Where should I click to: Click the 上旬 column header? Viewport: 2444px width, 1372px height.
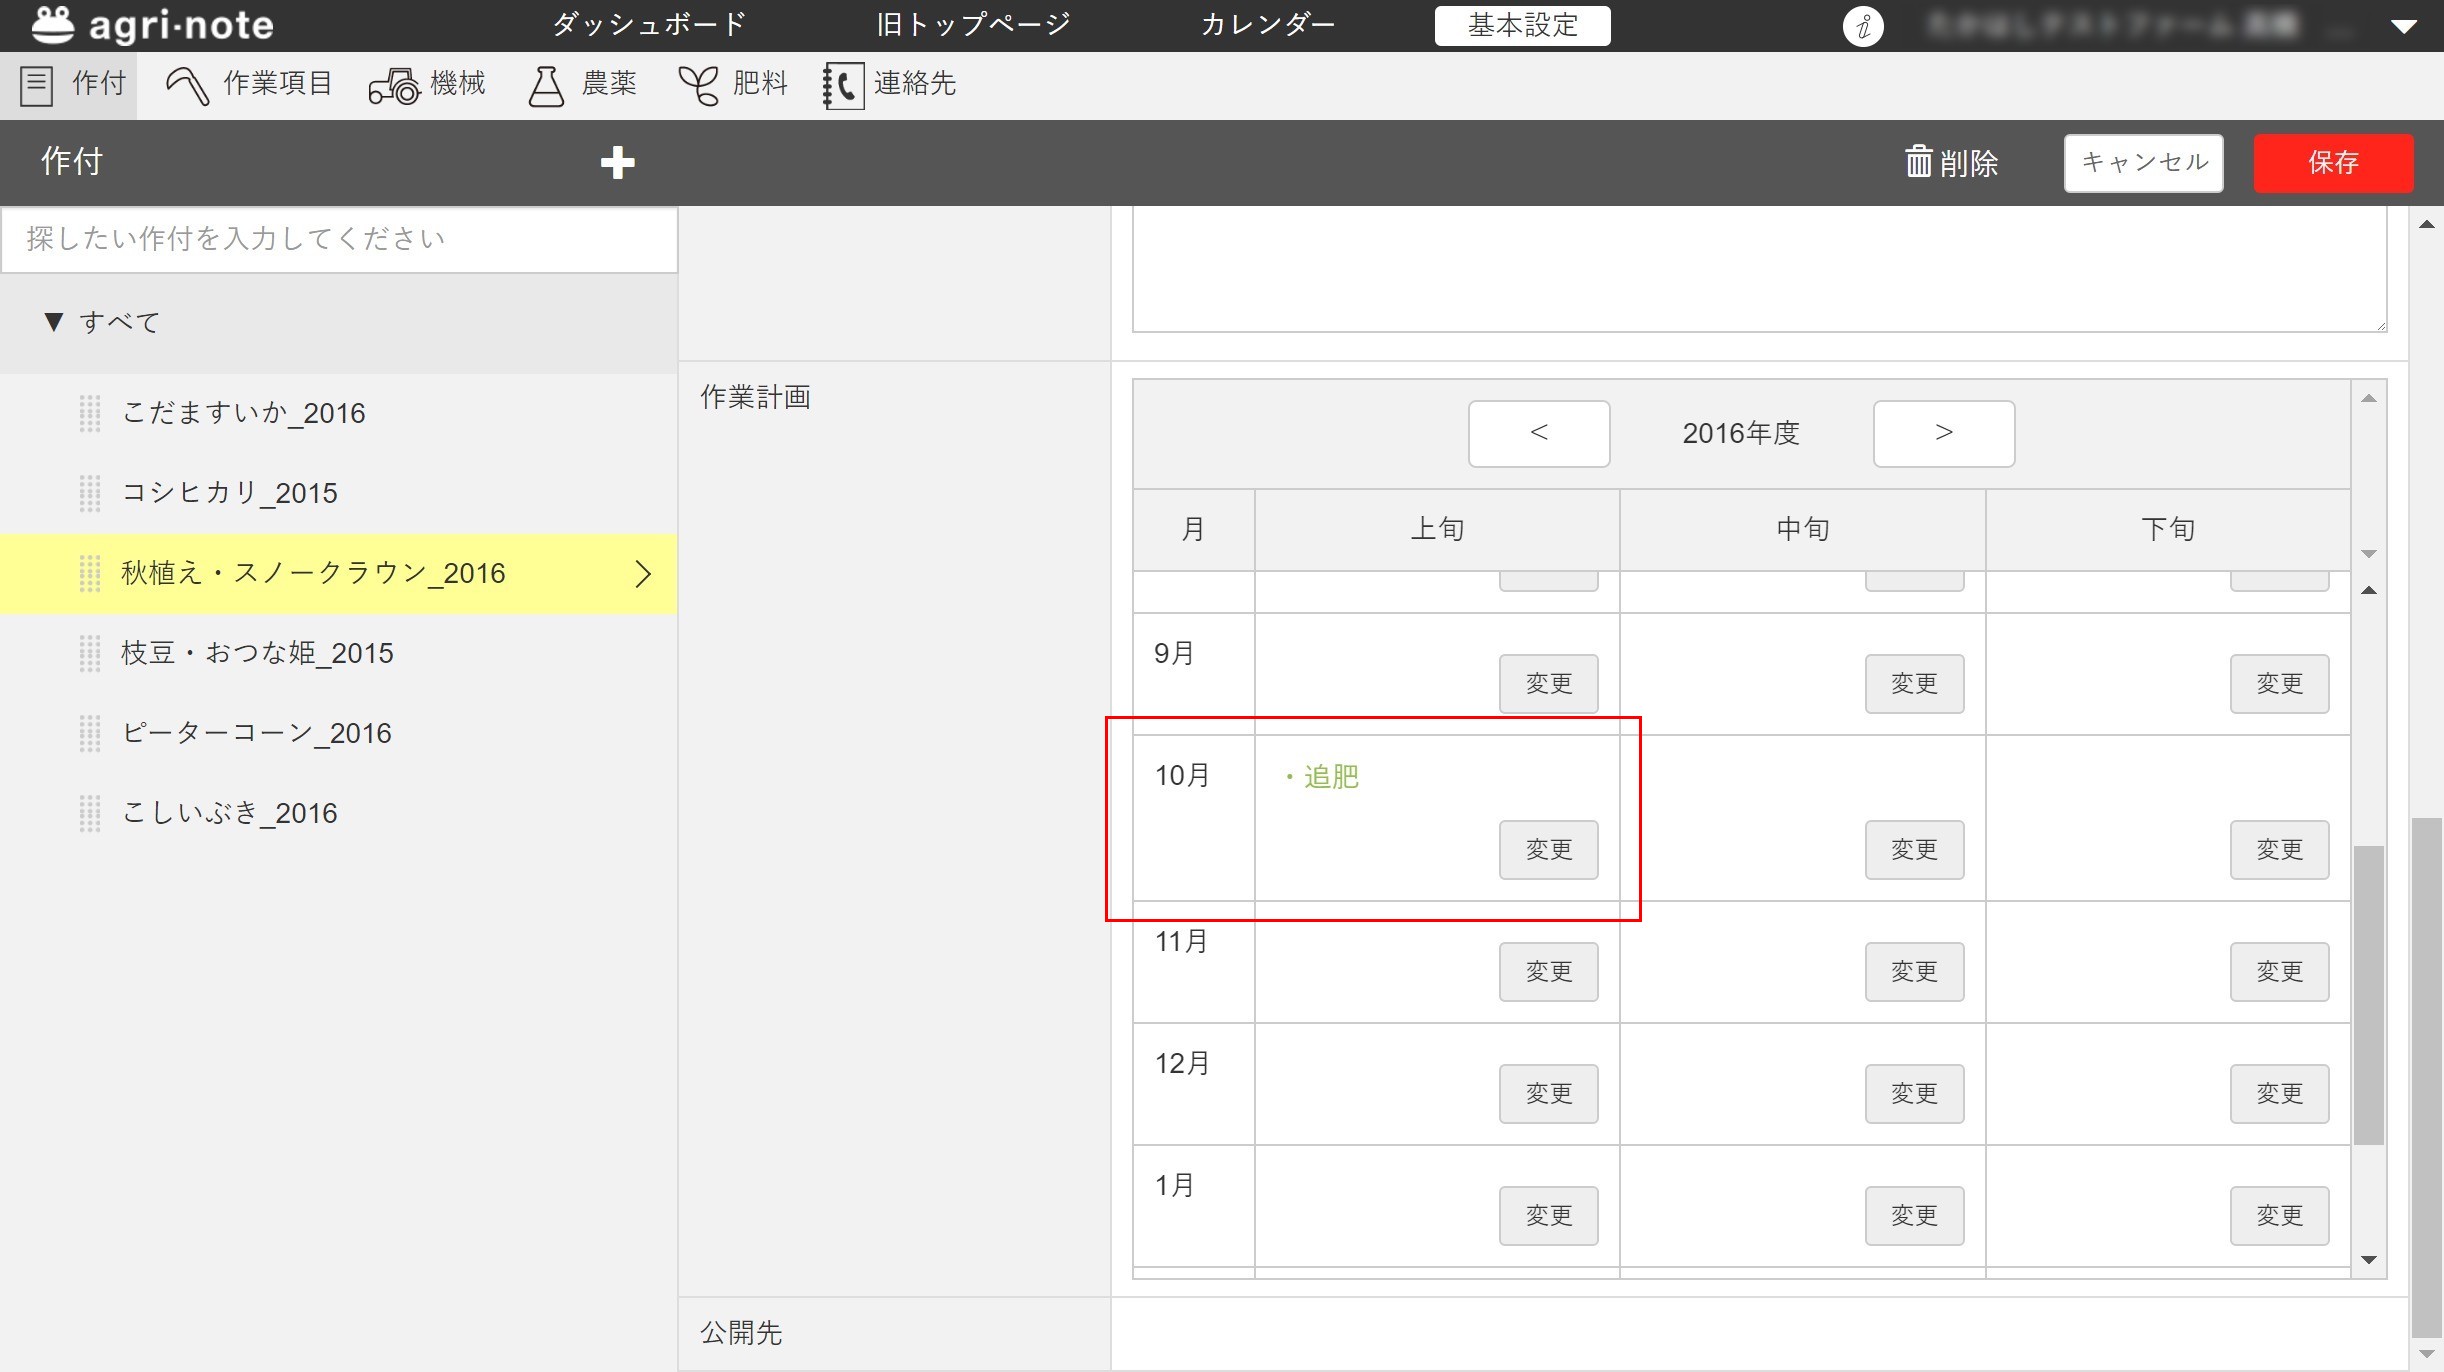click(1437, 530)
